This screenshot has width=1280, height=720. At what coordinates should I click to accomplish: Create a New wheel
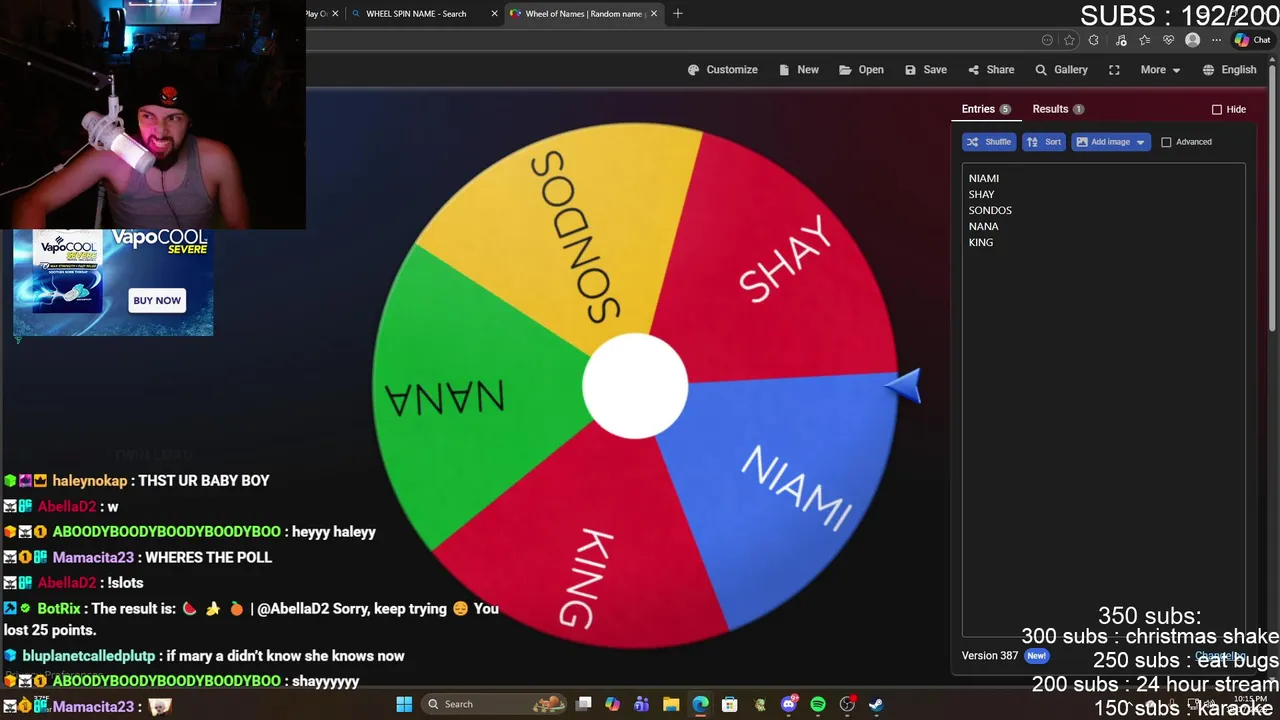(798, 70)
